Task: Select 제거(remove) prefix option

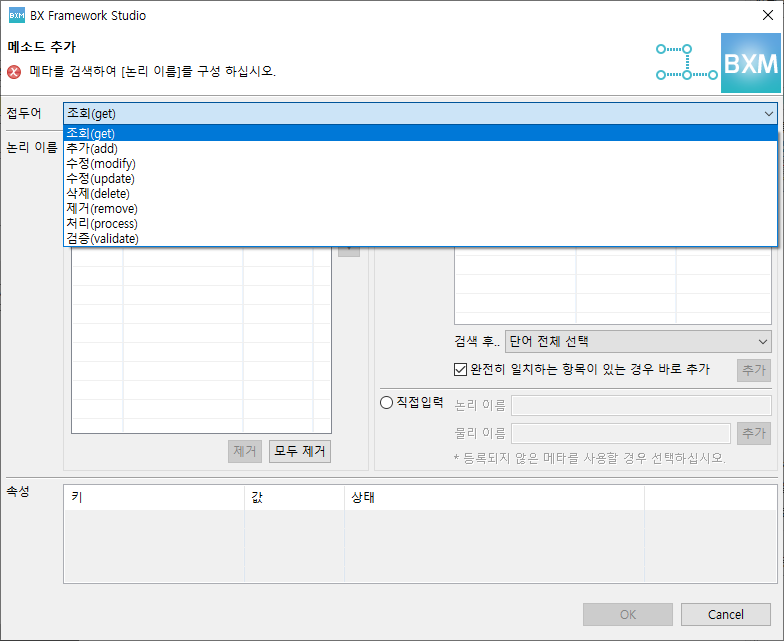Action: 420,208
